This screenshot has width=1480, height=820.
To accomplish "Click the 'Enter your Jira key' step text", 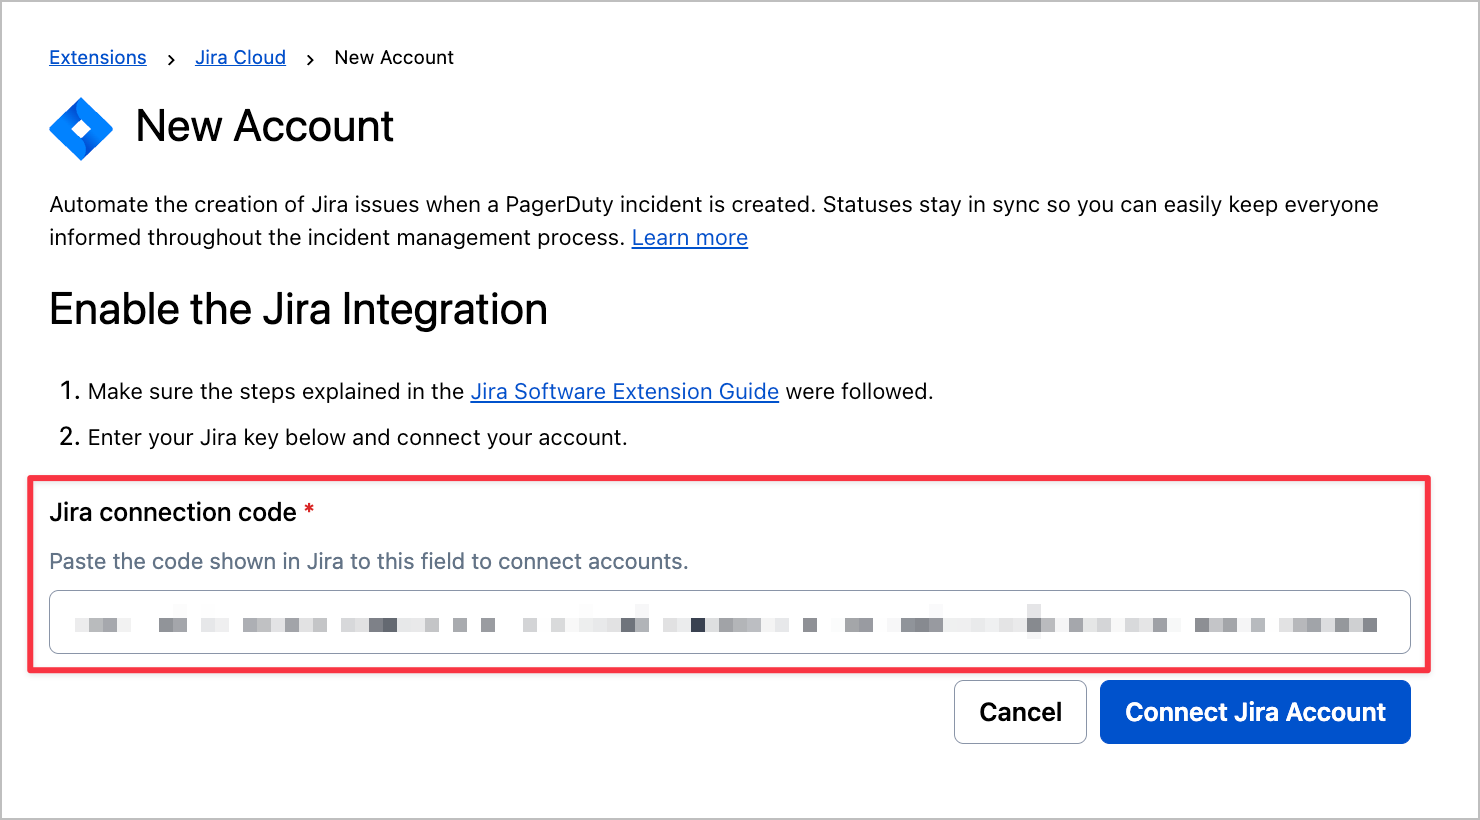I will [357, 438].
